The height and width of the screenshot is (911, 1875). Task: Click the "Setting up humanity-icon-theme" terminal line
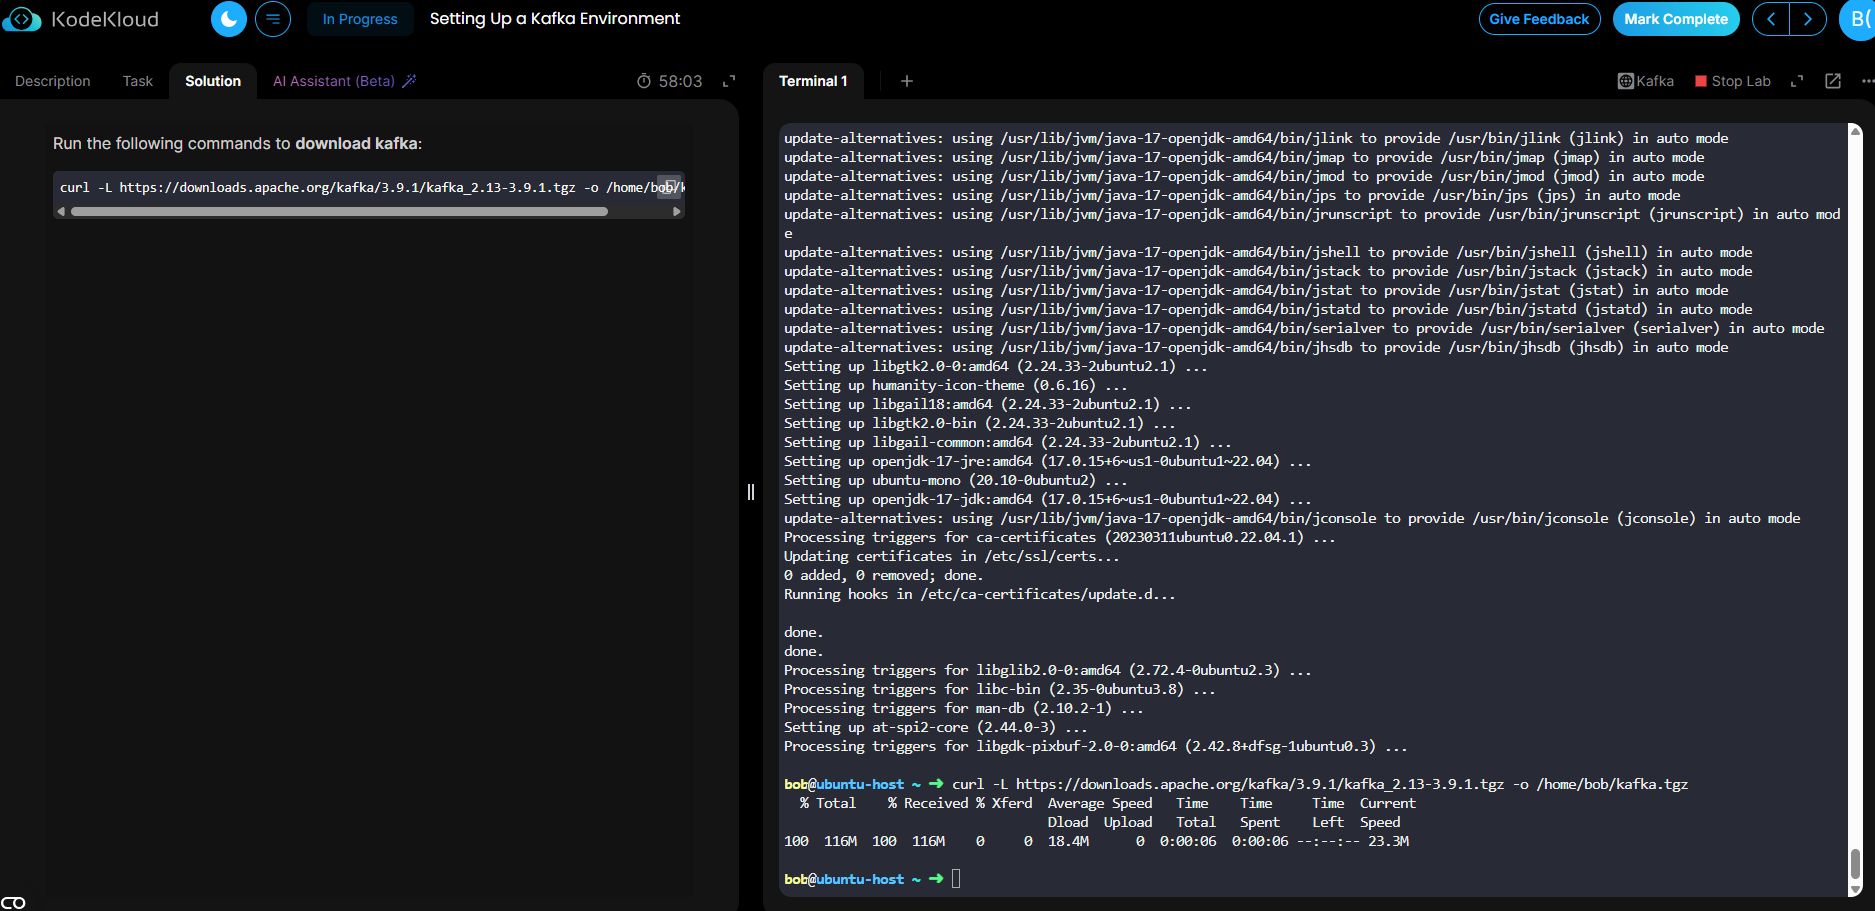click(956, 385)
